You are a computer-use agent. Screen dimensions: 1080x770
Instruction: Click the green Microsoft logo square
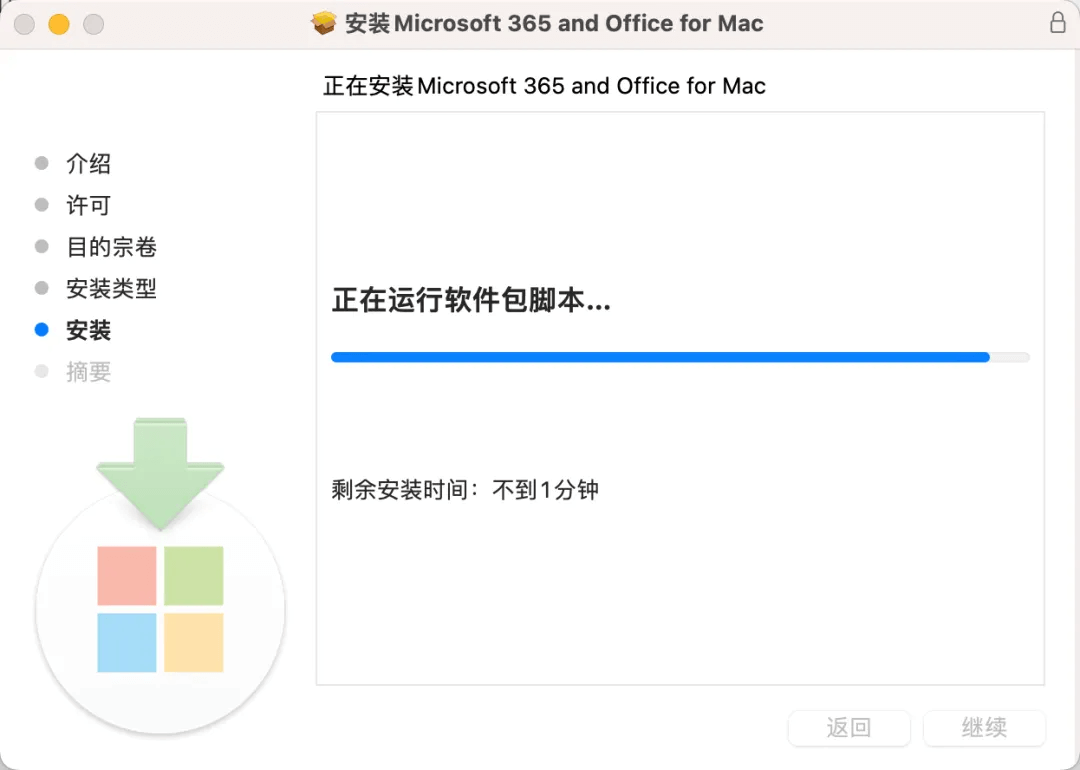coord(194,576)
